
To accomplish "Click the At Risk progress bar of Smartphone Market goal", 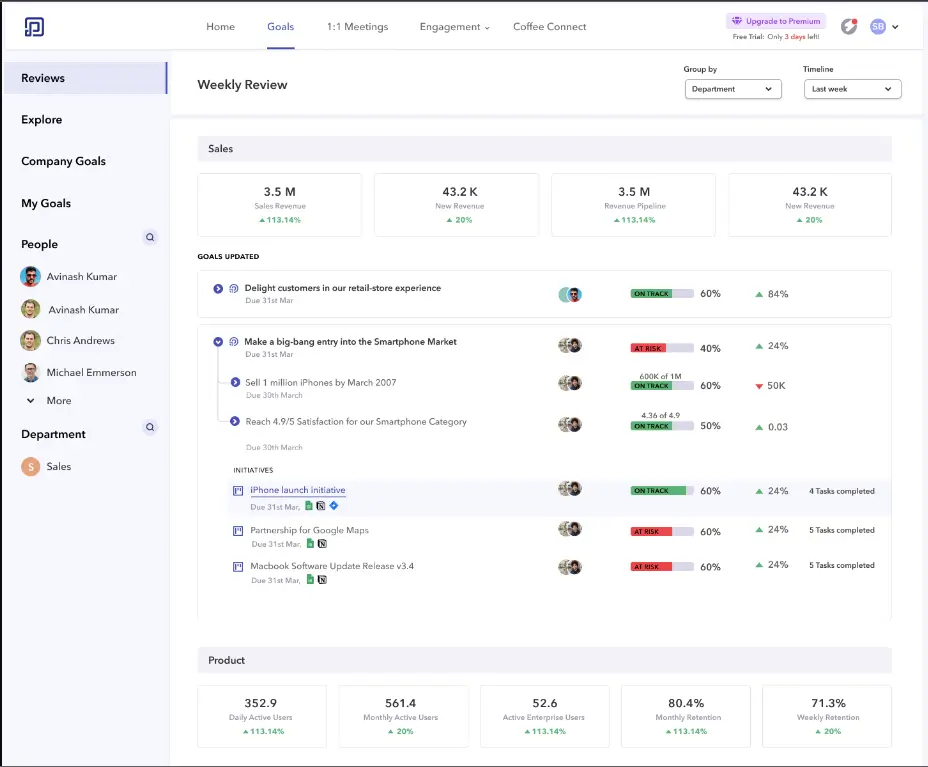I will [x=661, y=348].
